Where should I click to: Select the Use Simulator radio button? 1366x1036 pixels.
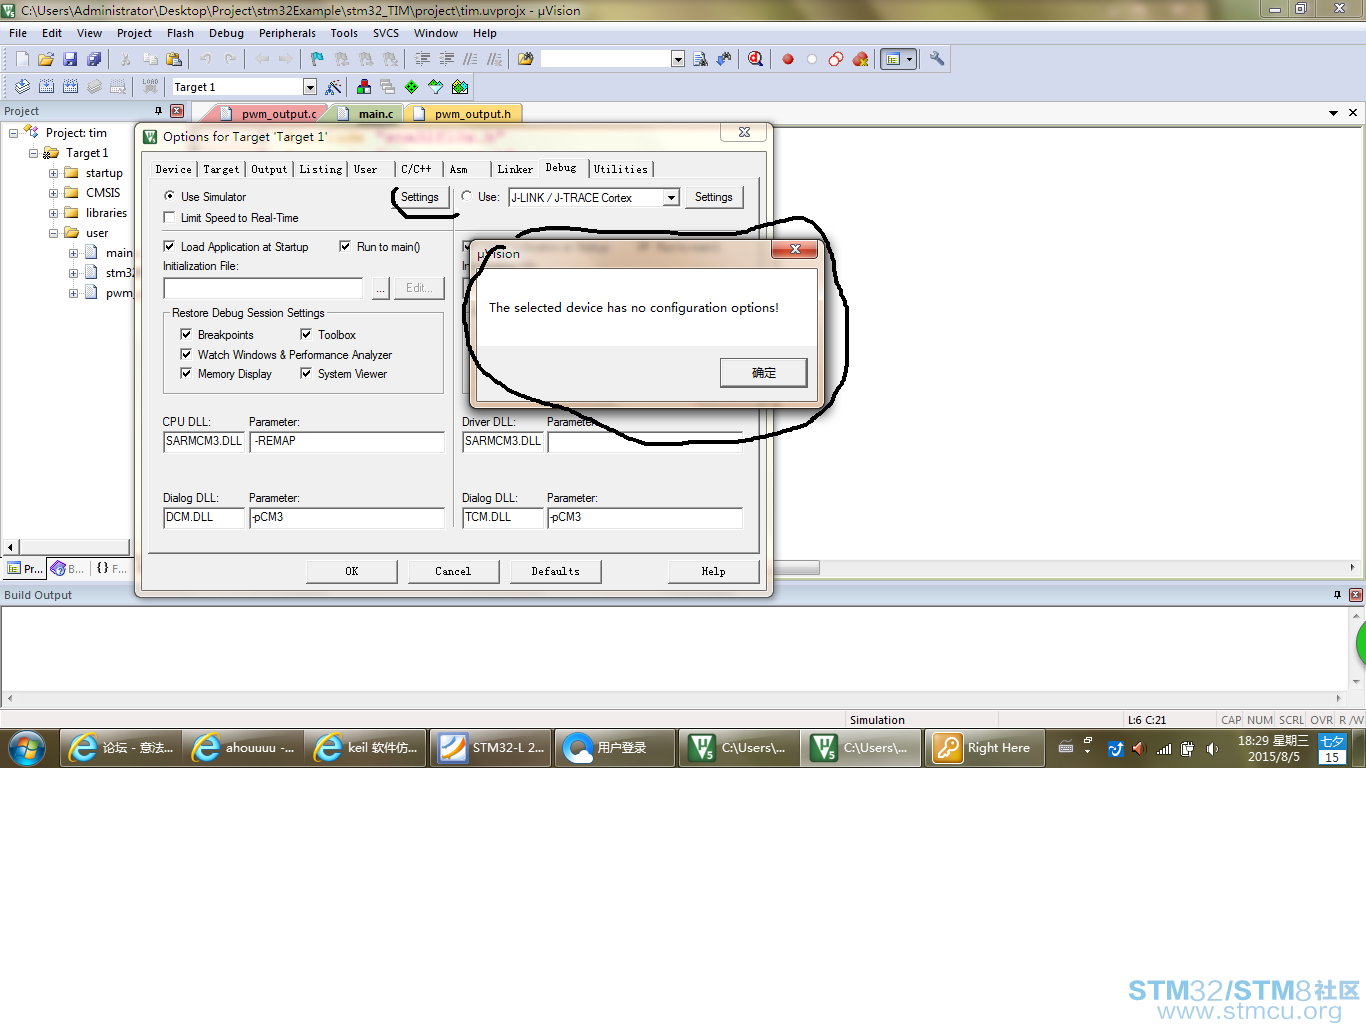click(170, 196)
